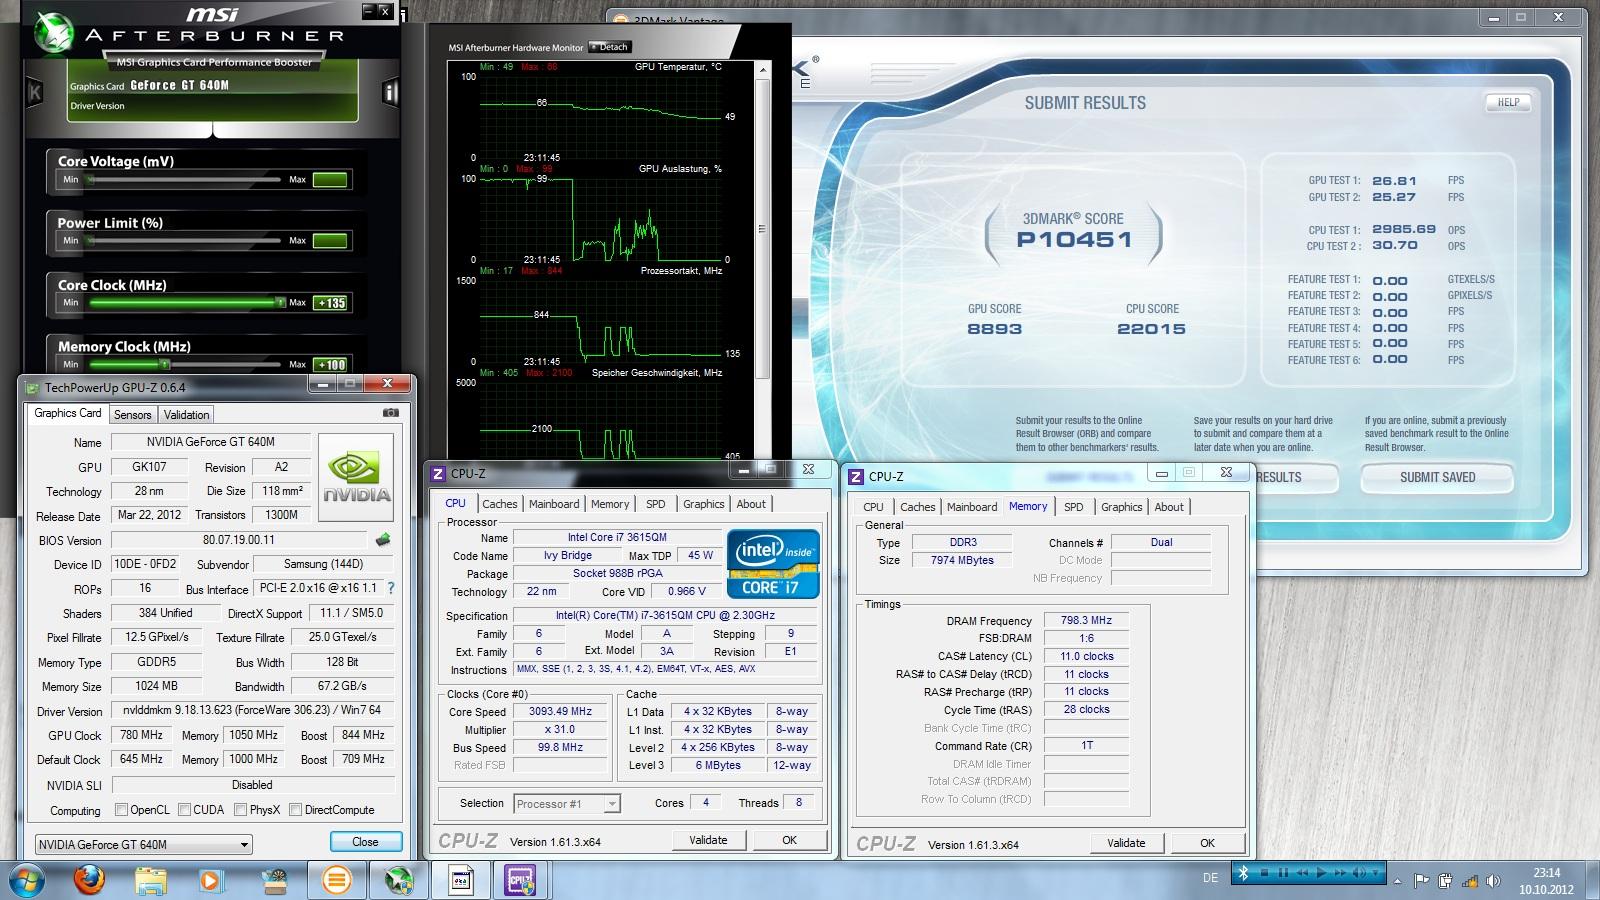Open the Windows Start menu
This screenshot has height=900, width=1600.
click(26, 881)
